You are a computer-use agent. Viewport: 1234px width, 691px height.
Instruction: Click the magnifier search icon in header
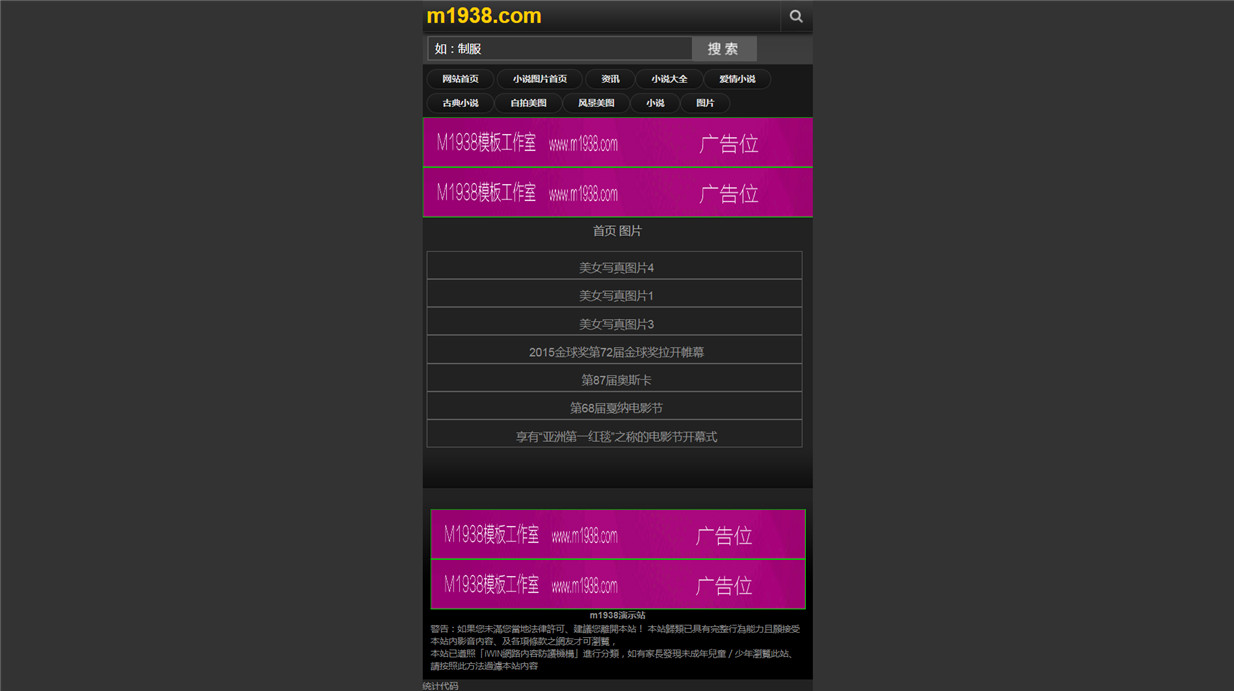click(x=796, y=16)
